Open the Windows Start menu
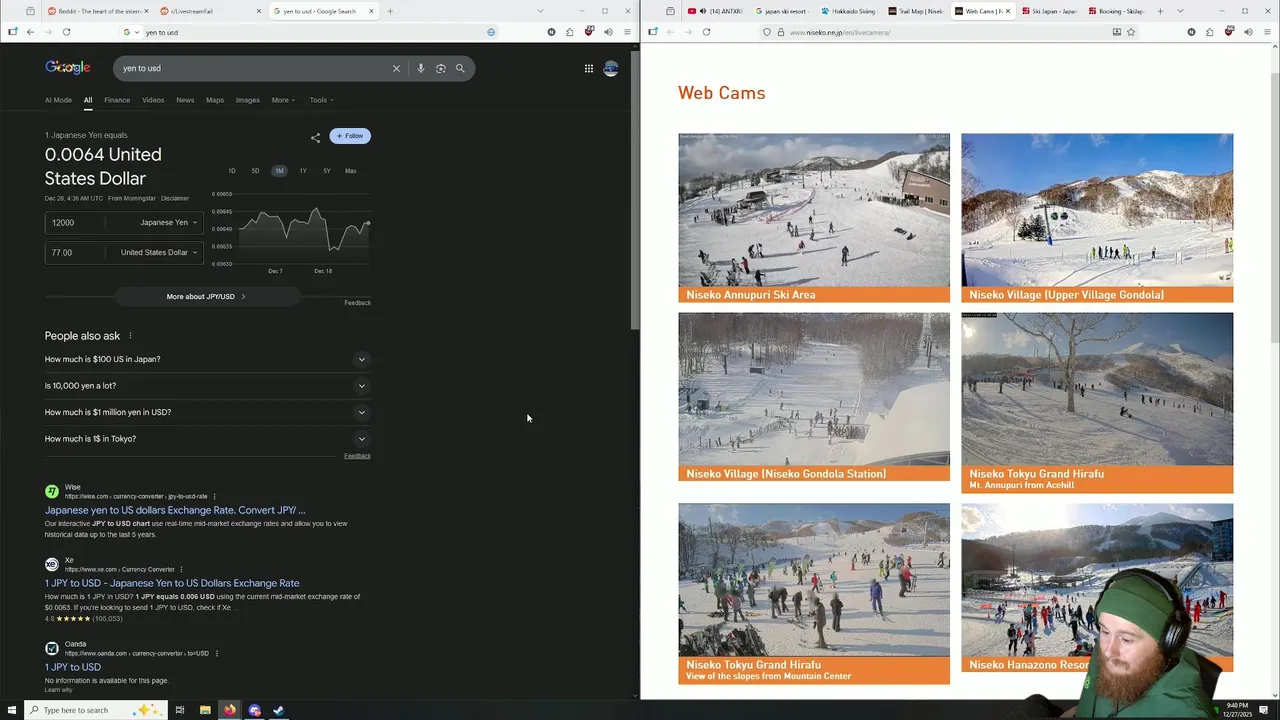The height and width of the screenshot is (720, 1280). coord(12,710)
